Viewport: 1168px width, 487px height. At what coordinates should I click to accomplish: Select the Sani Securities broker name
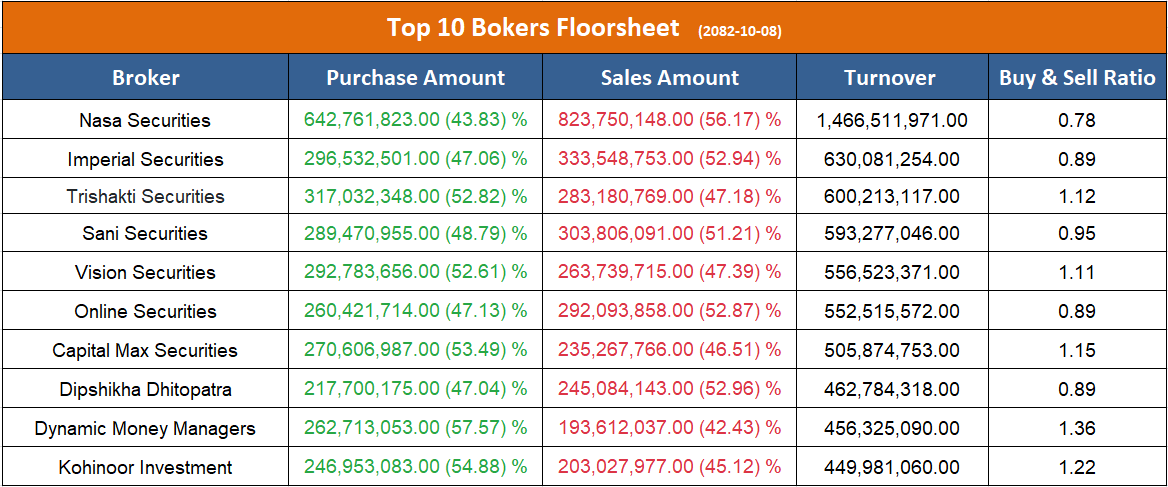pyautogui.click(x=145, y=234)
